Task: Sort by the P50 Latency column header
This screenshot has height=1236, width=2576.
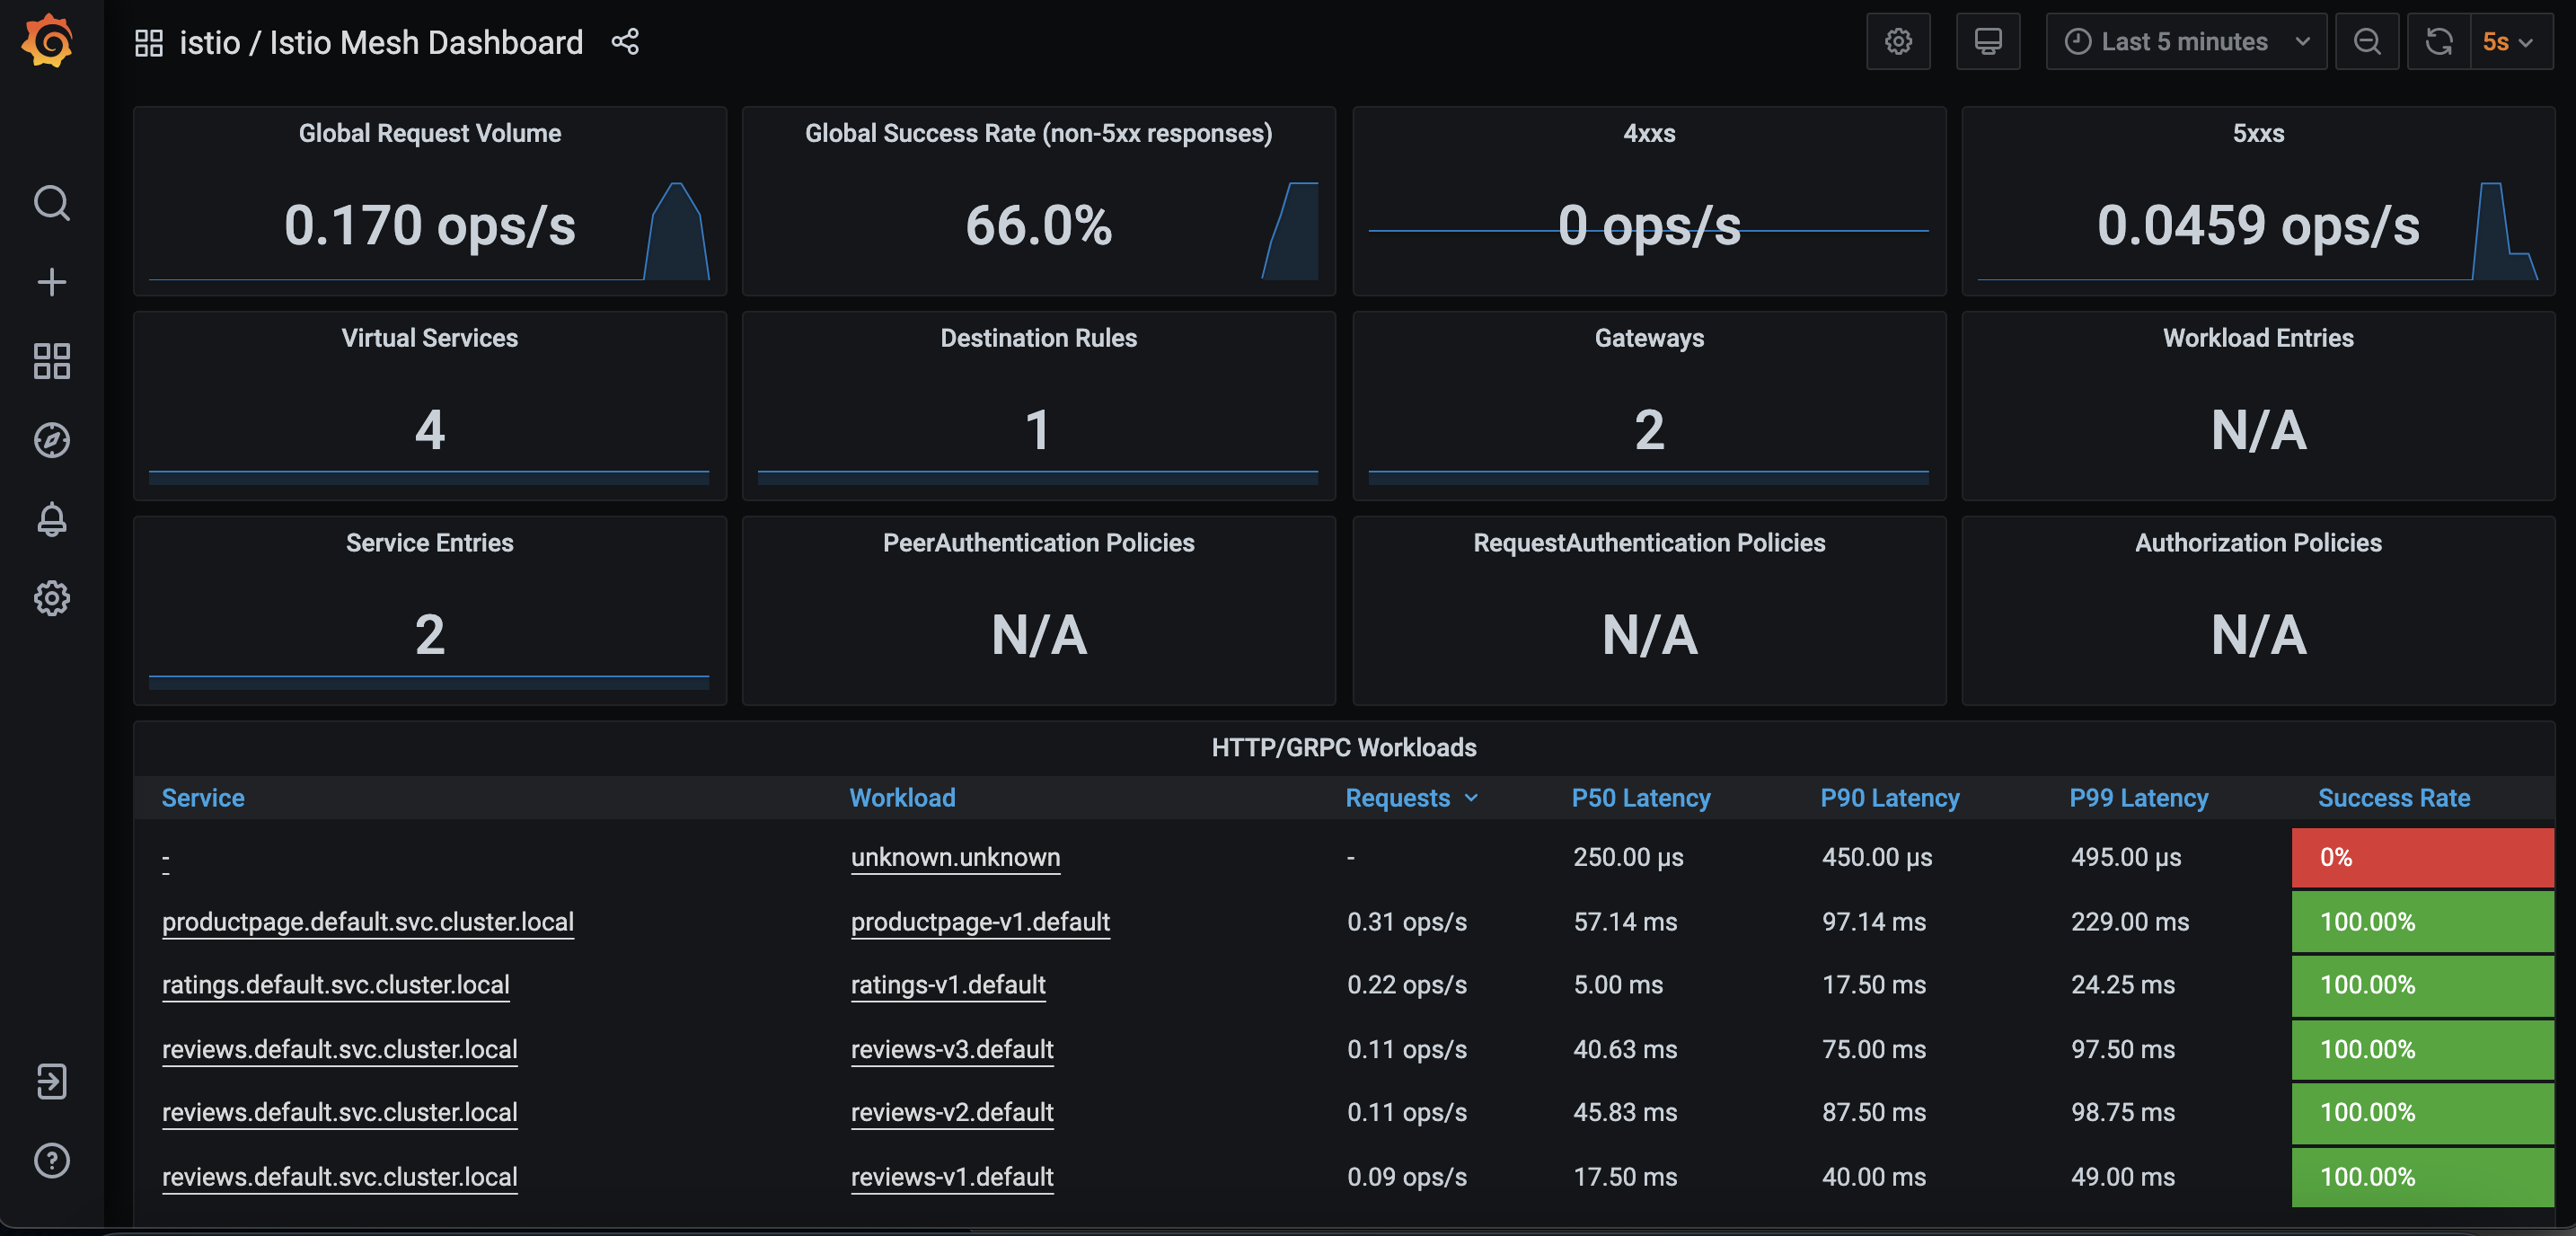Action: 1640,798
